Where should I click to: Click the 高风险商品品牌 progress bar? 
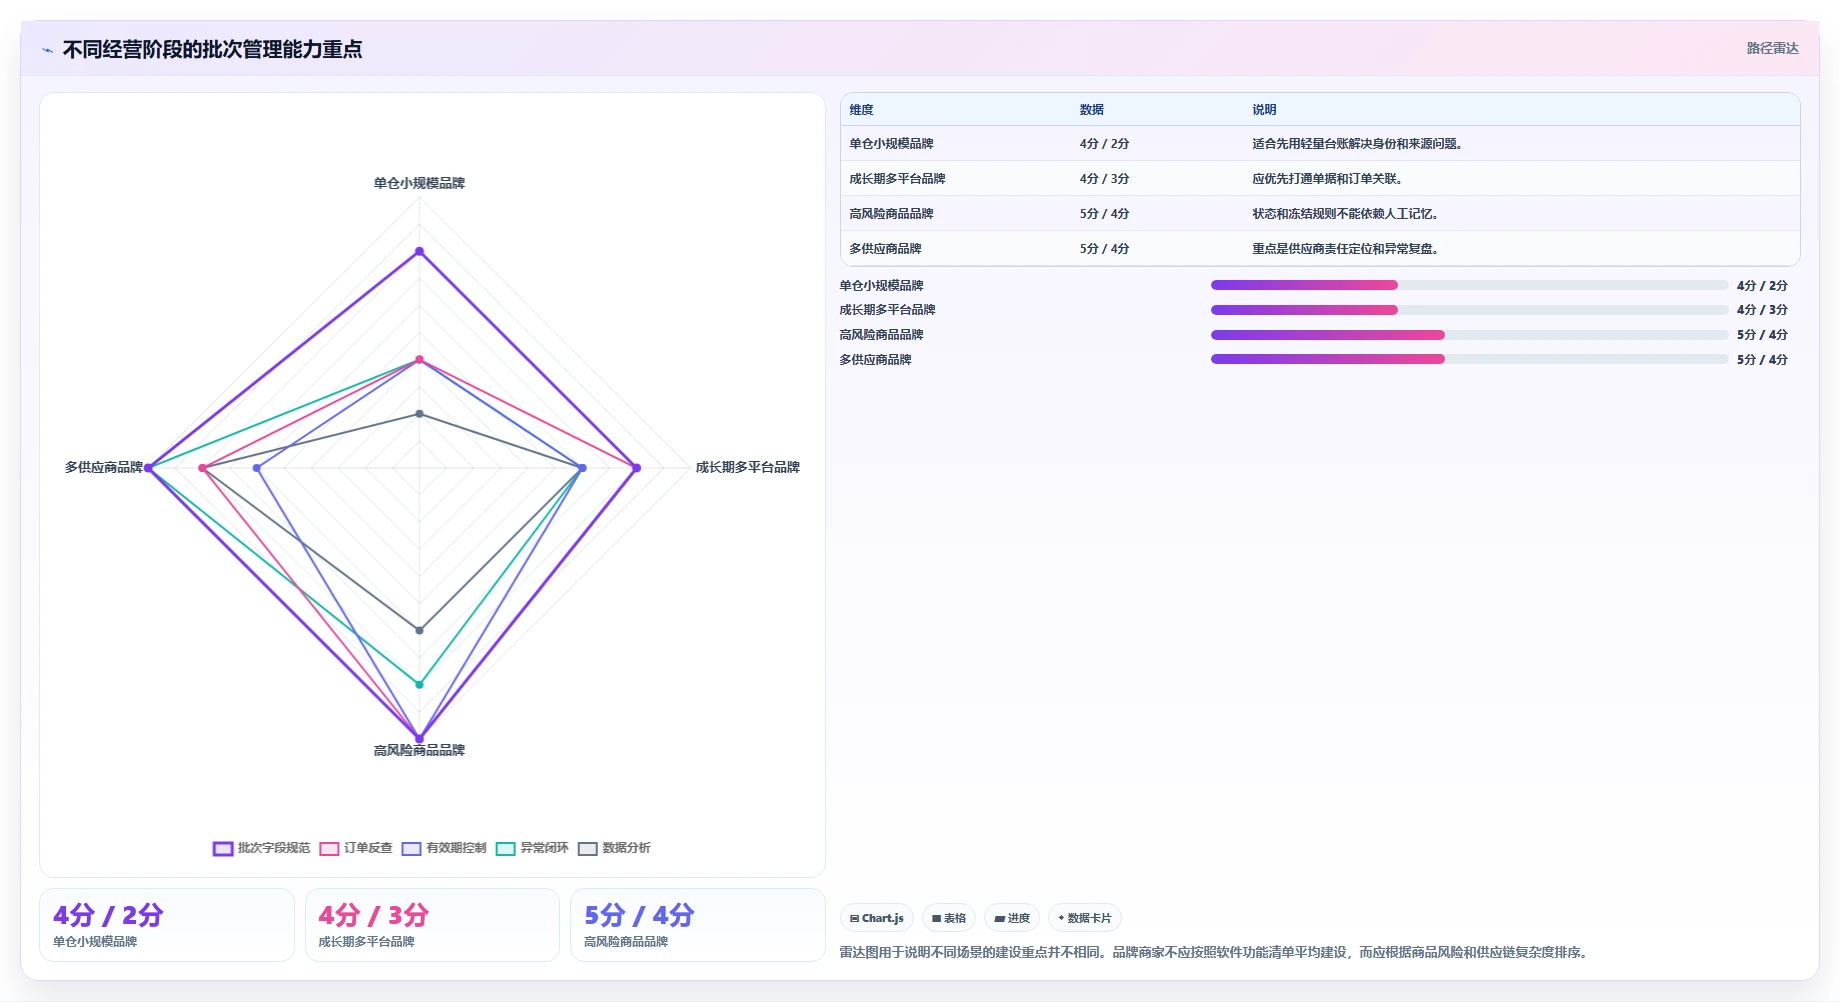(x=1469, y=335)
